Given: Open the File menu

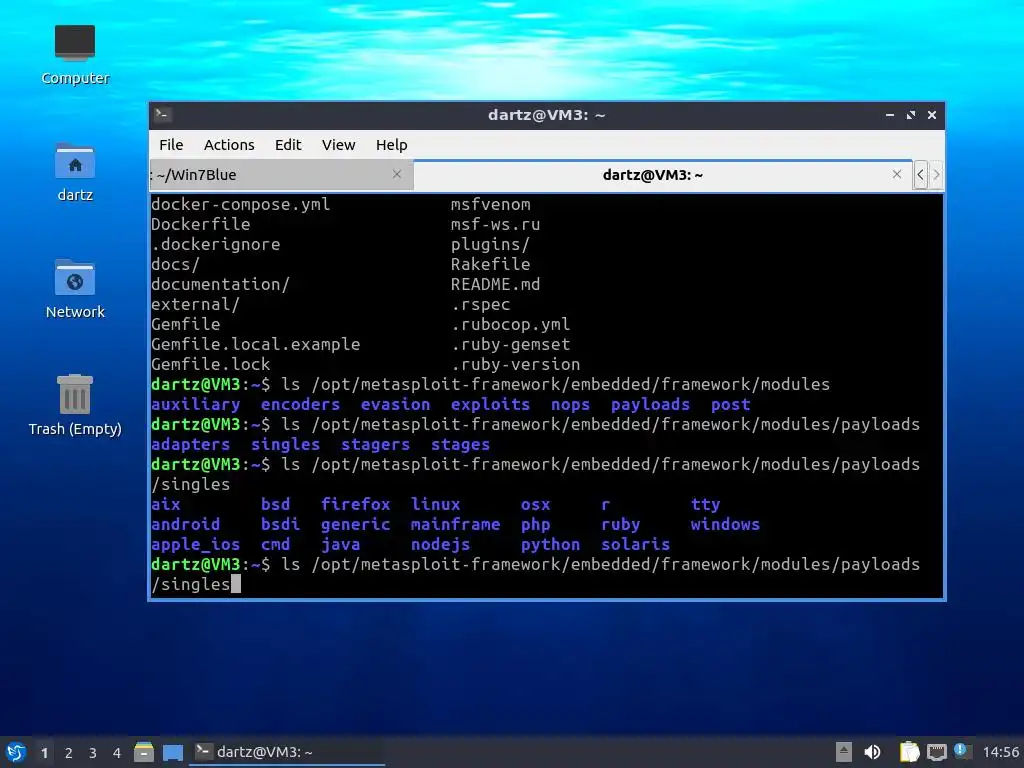Looking at the screenshot, I should pos(171,144).
